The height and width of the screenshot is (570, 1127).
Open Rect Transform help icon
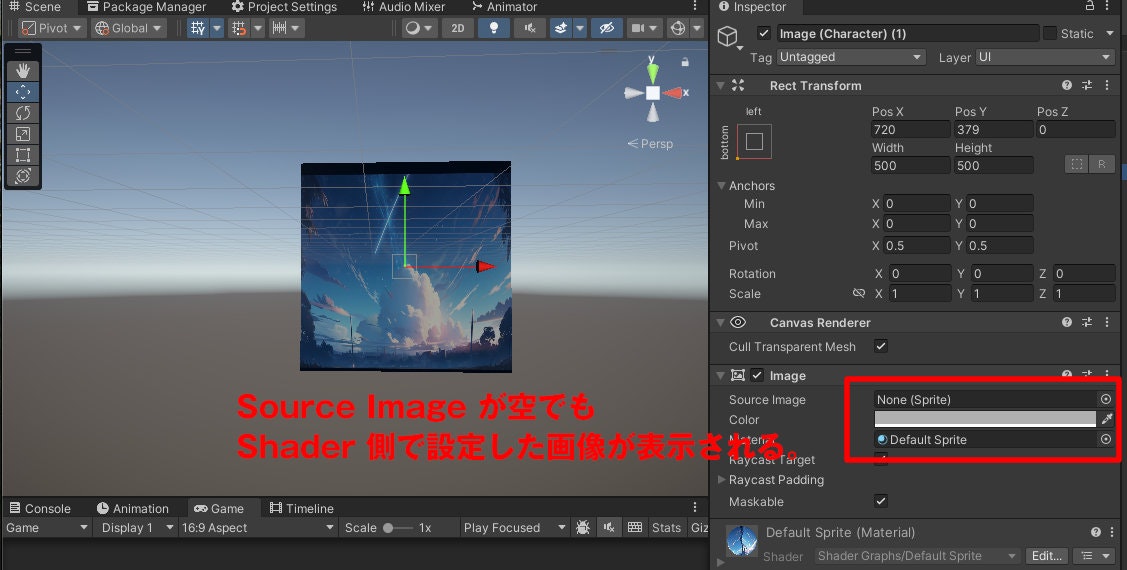point(1067,85)
